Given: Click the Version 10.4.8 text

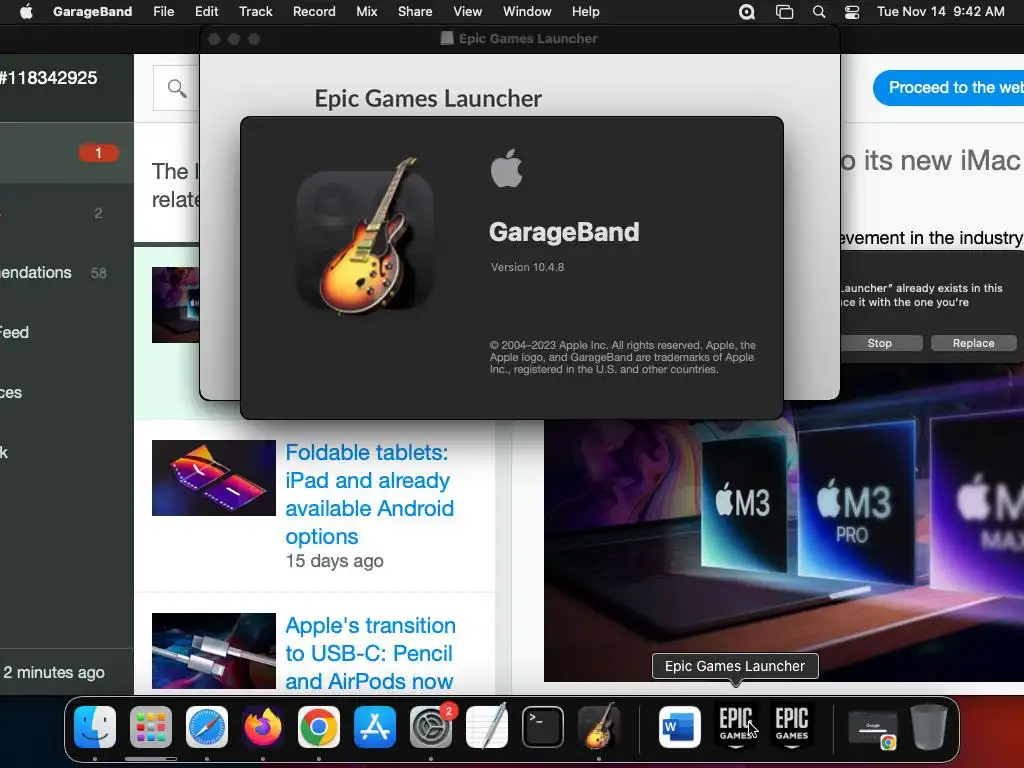Looking at the screenshot, I should [528, 267].
